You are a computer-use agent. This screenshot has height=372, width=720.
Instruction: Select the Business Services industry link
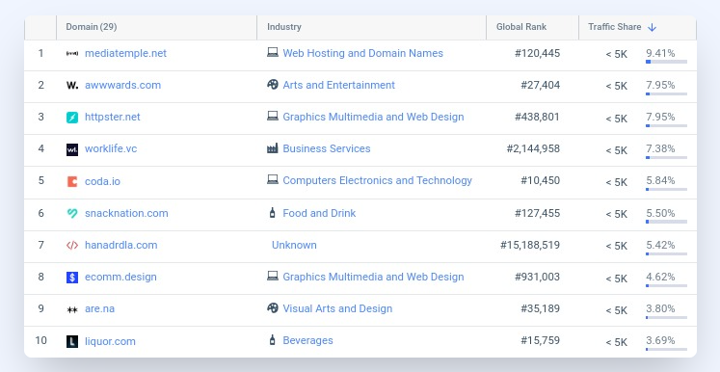326,148
